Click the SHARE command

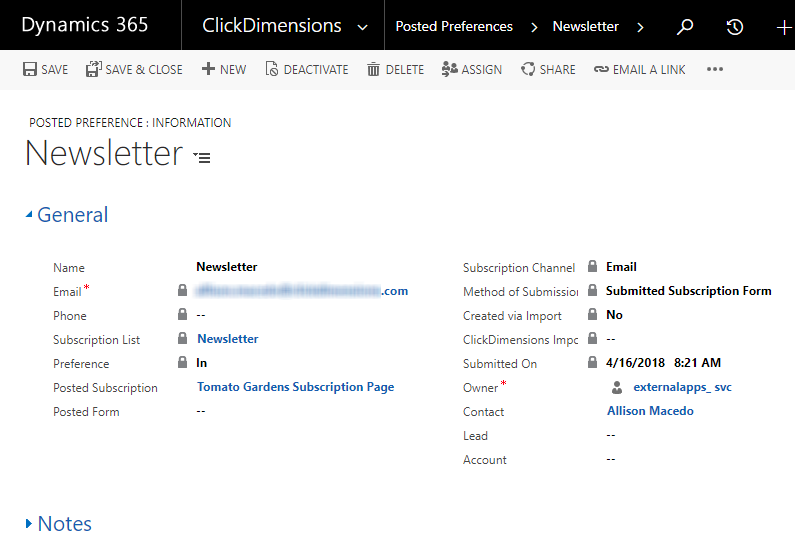coord(548,69)
